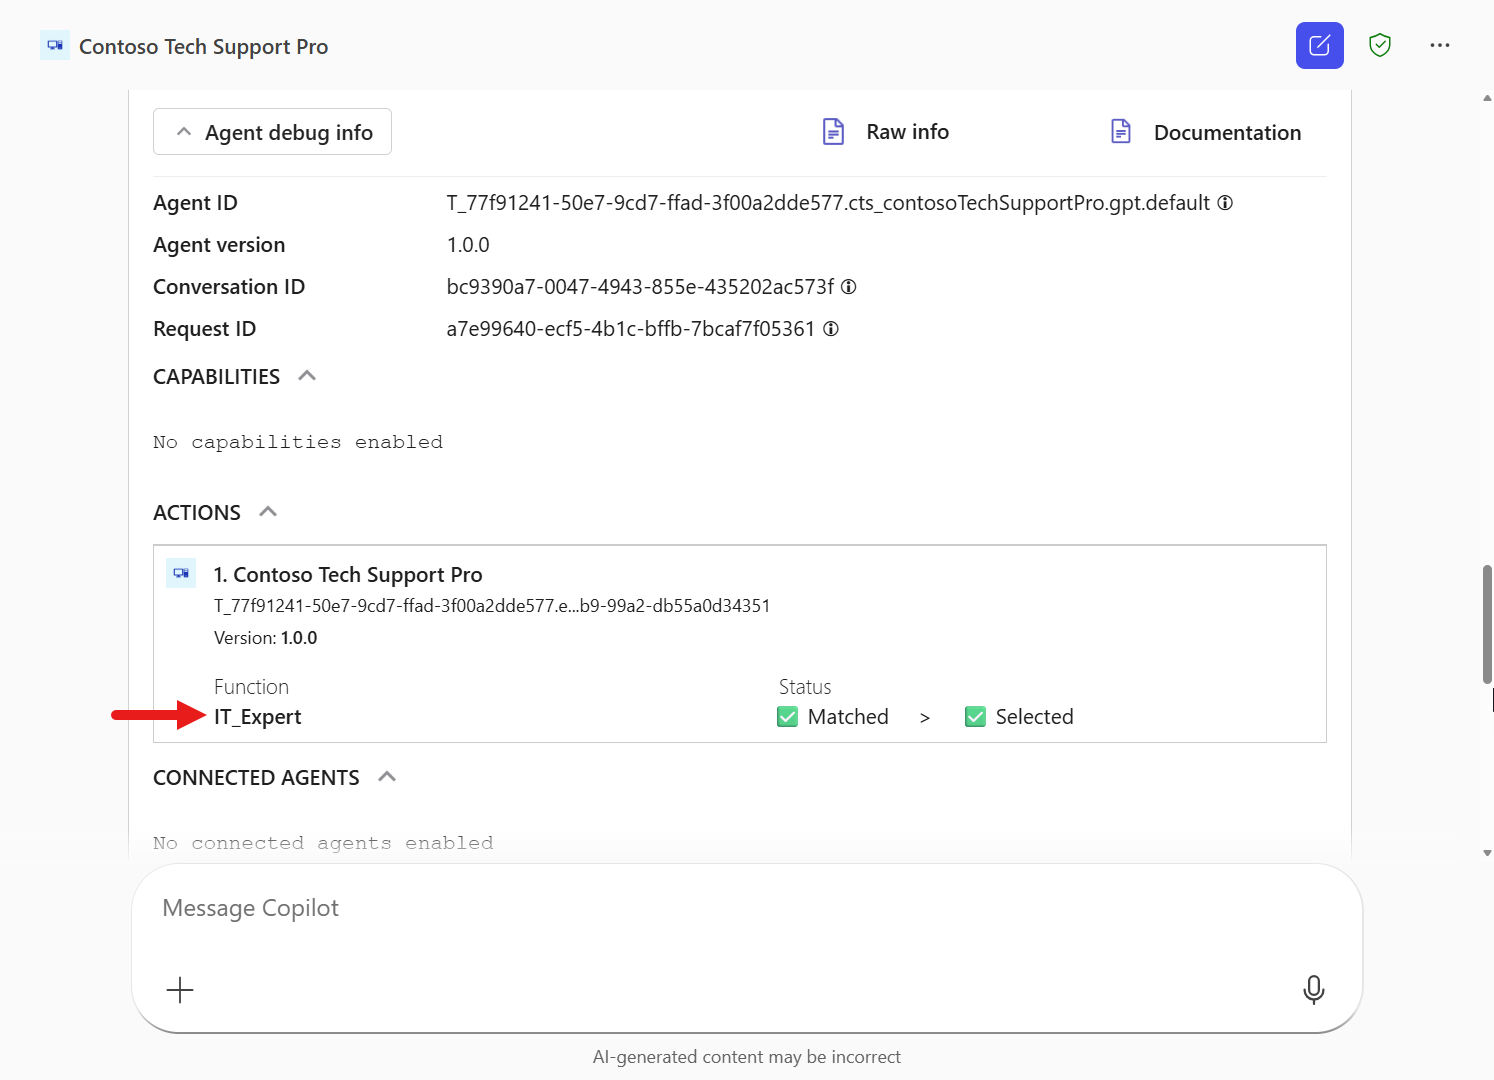The image size is (1494, 1080).
Task: Click the Selected status checkmark
Action: pyautogui.click(x=975, y=717)
